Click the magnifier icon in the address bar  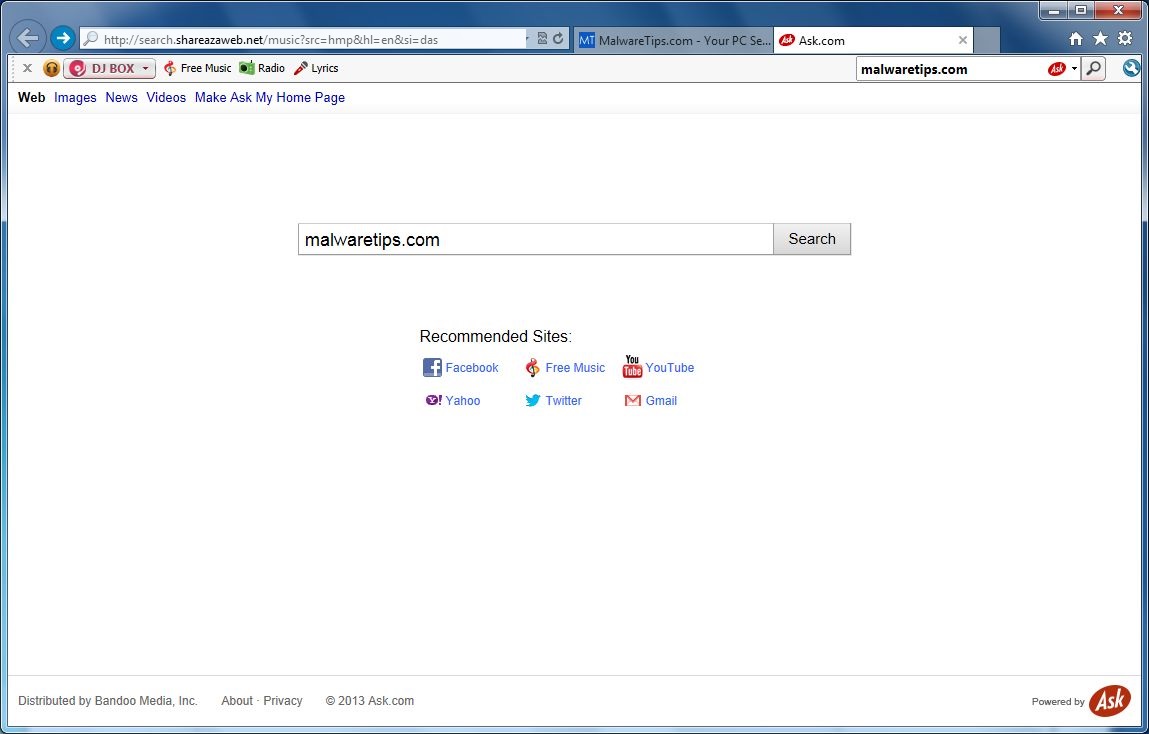click(x=91, y=39)
